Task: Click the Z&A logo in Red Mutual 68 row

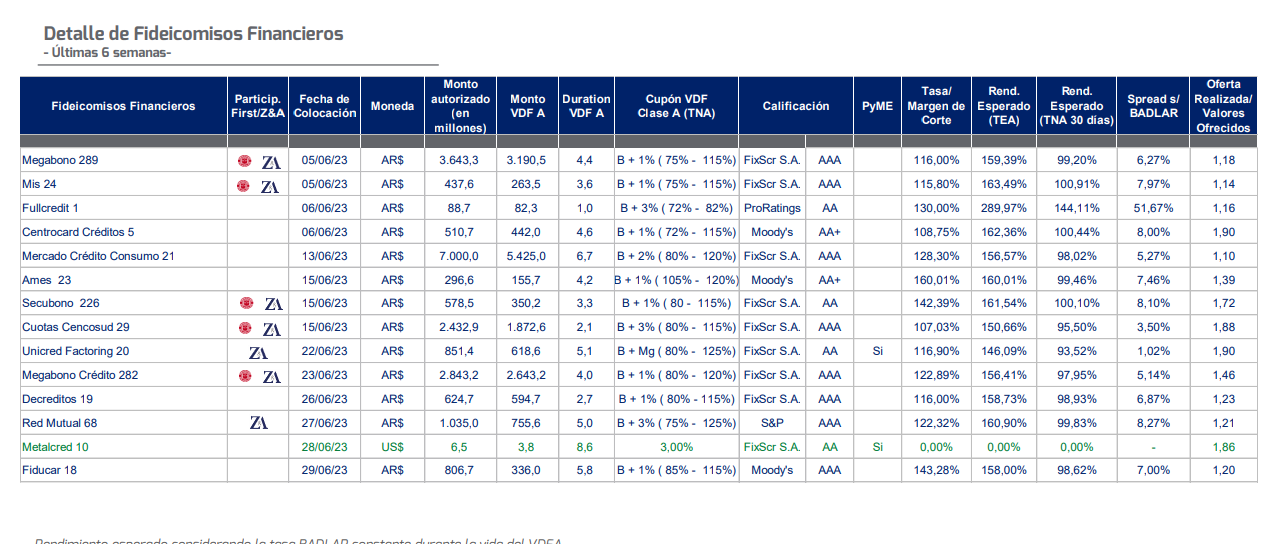Action: click(x=258, y=423)
